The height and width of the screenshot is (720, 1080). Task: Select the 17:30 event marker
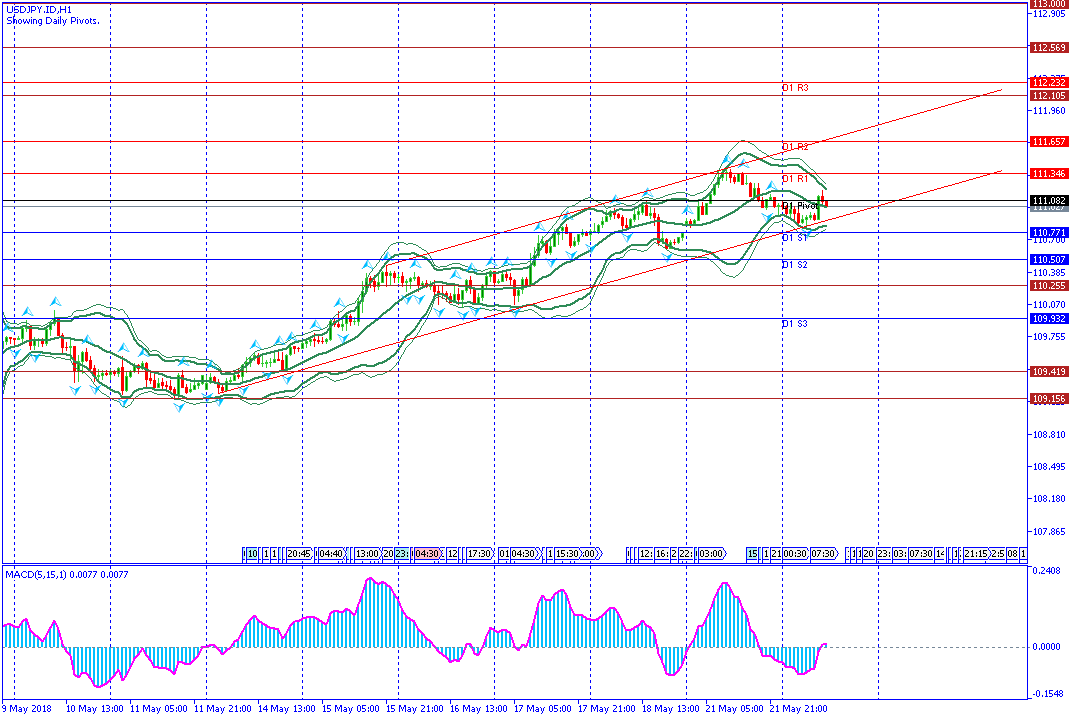(480, 553)
